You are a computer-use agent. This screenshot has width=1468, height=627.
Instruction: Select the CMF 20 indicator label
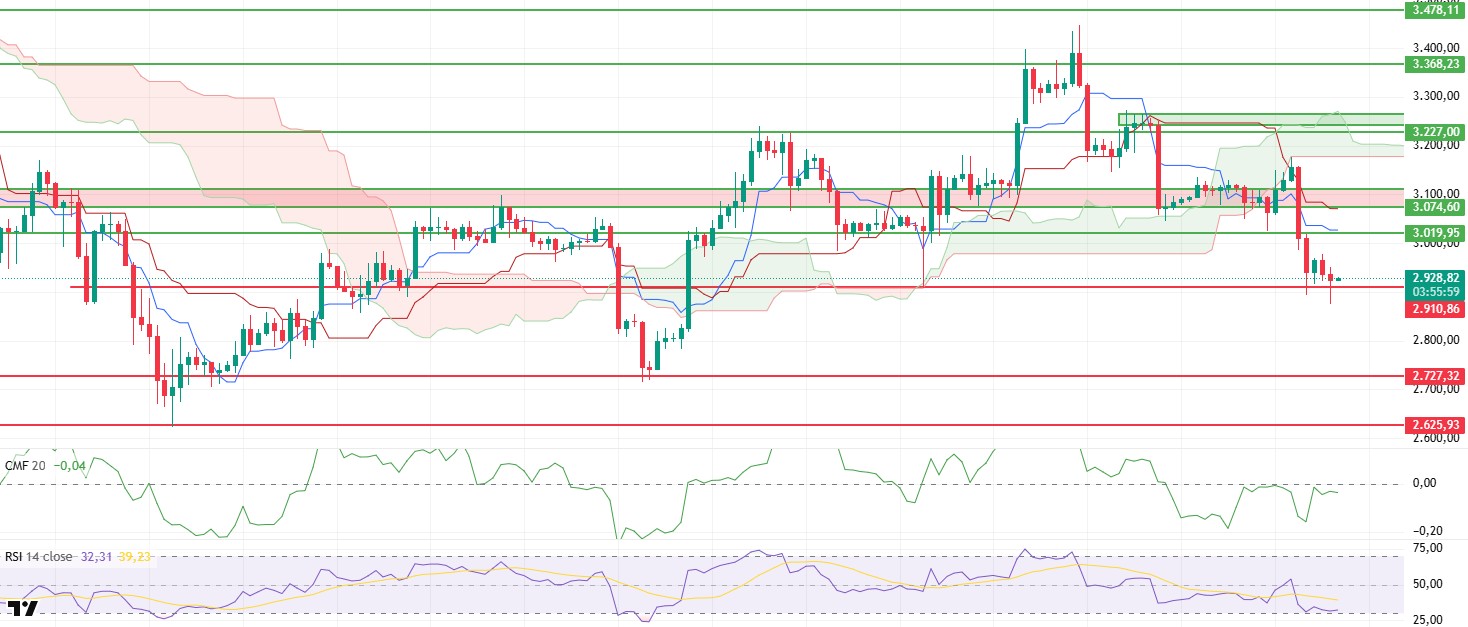(25, 464)
